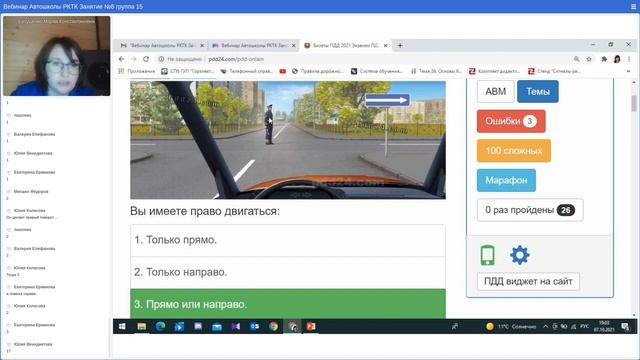Show more bookmarks overflow chevron
The width and height of the screenshot is (640, 360).
tap(629, 71)
